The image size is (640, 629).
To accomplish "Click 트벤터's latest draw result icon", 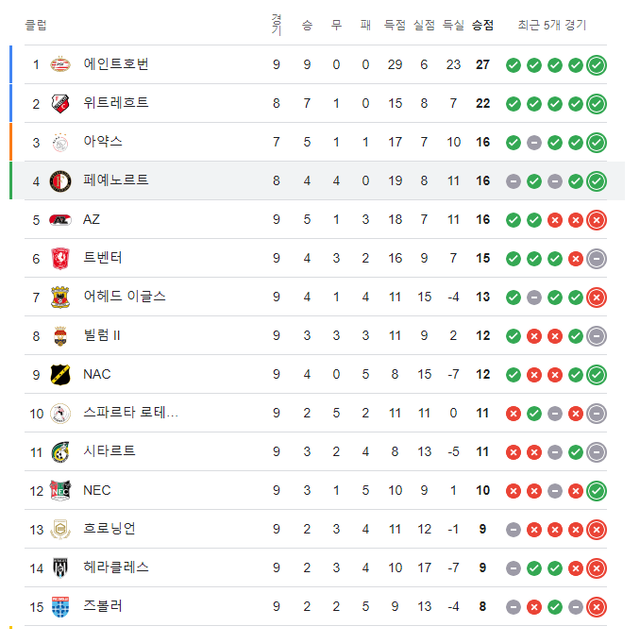I will click(597, 259).
